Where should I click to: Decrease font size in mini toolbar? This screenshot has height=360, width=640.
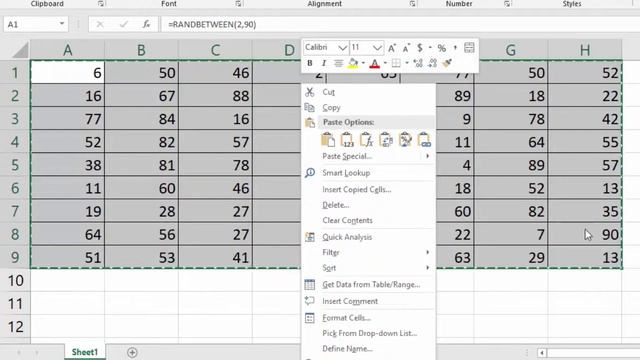click(x=406, y=48)
